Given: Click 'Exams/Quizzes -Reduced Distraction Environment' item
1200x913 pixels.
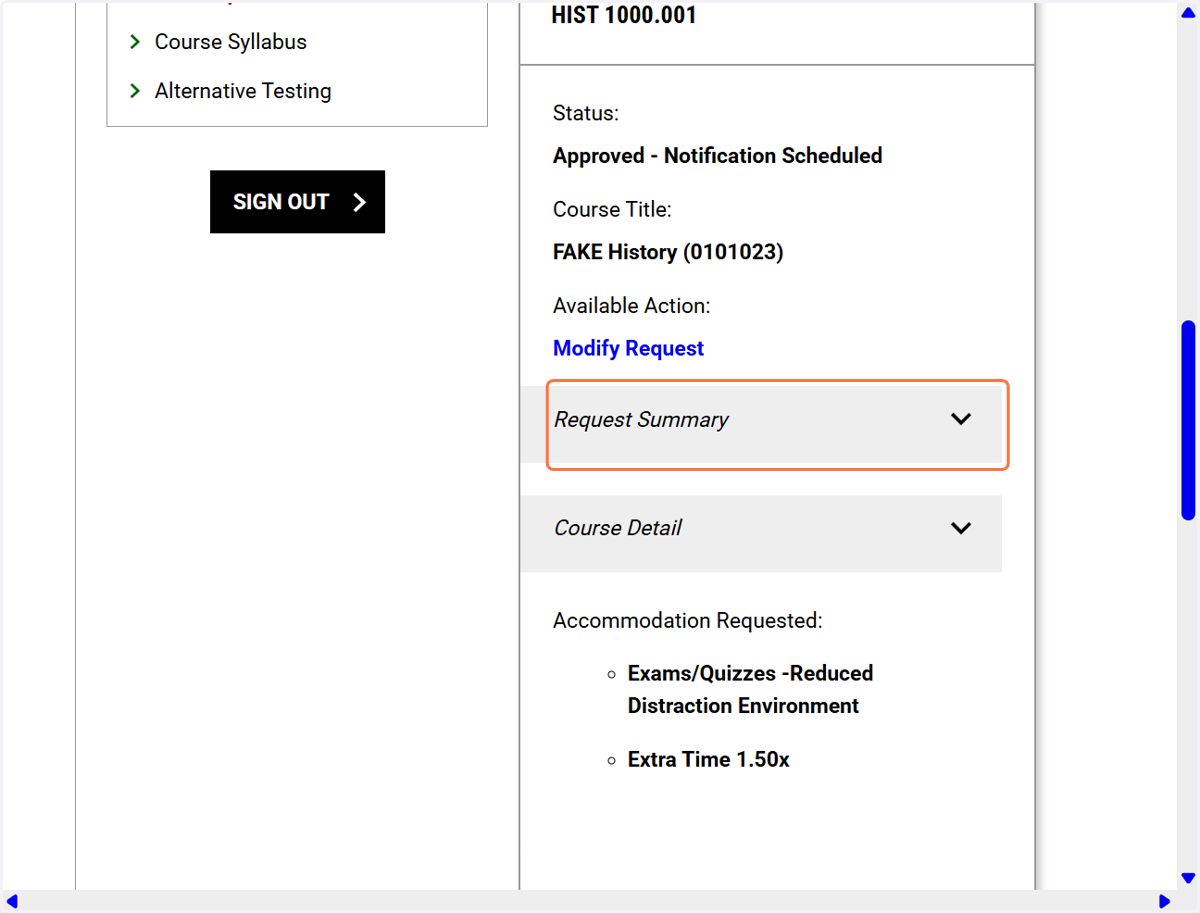Looking at the screenshot, I should point(750,689).
